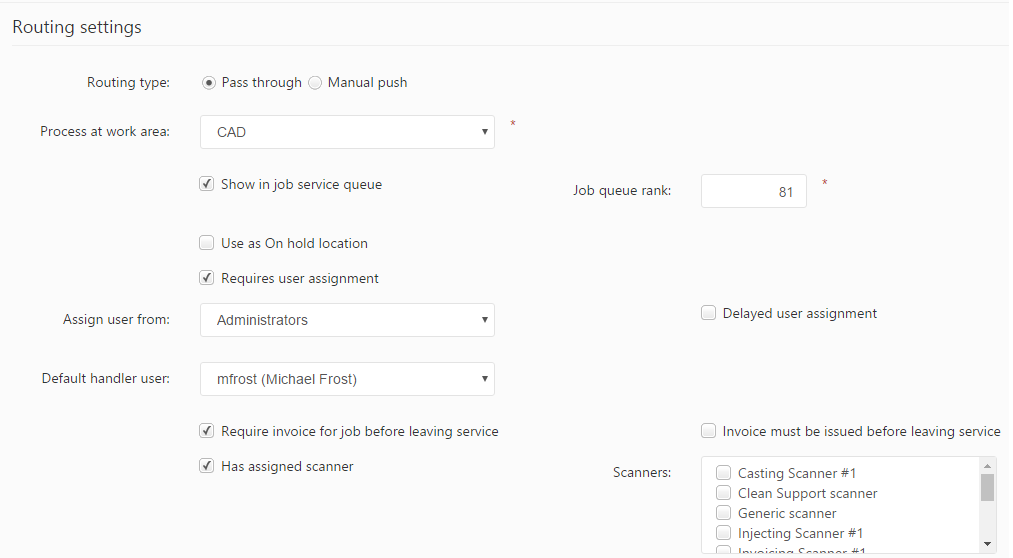Open the Process at work area dropdown
This screenshot has width=1013, height=558.
[347, 132]
